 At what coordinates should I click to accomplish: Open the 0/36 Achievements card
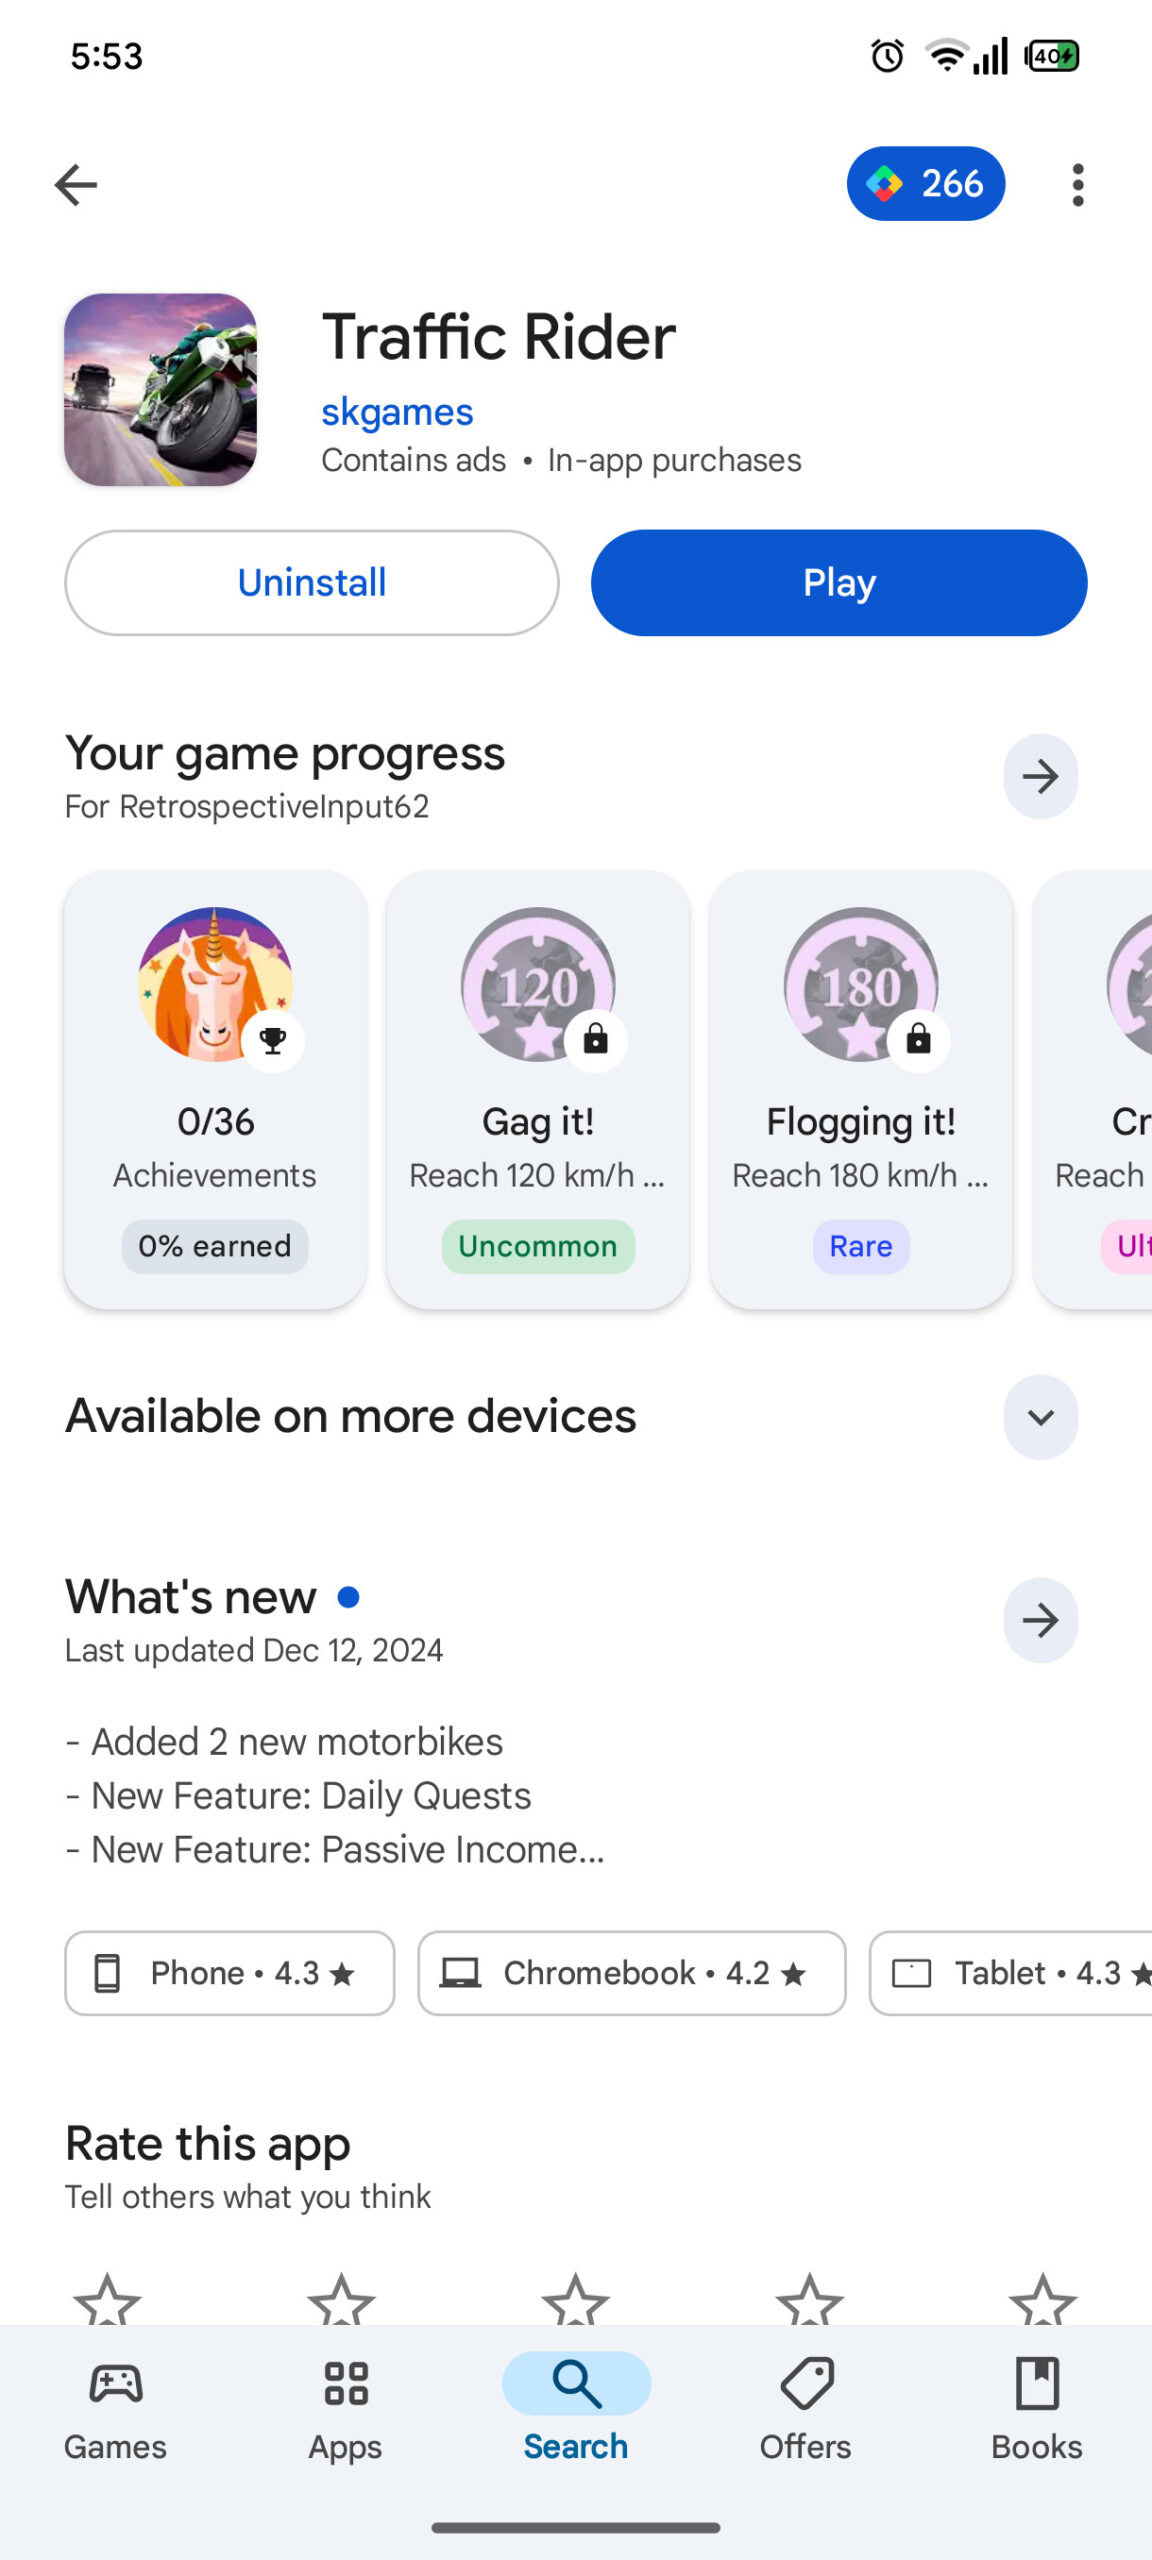click(215, 1090)
